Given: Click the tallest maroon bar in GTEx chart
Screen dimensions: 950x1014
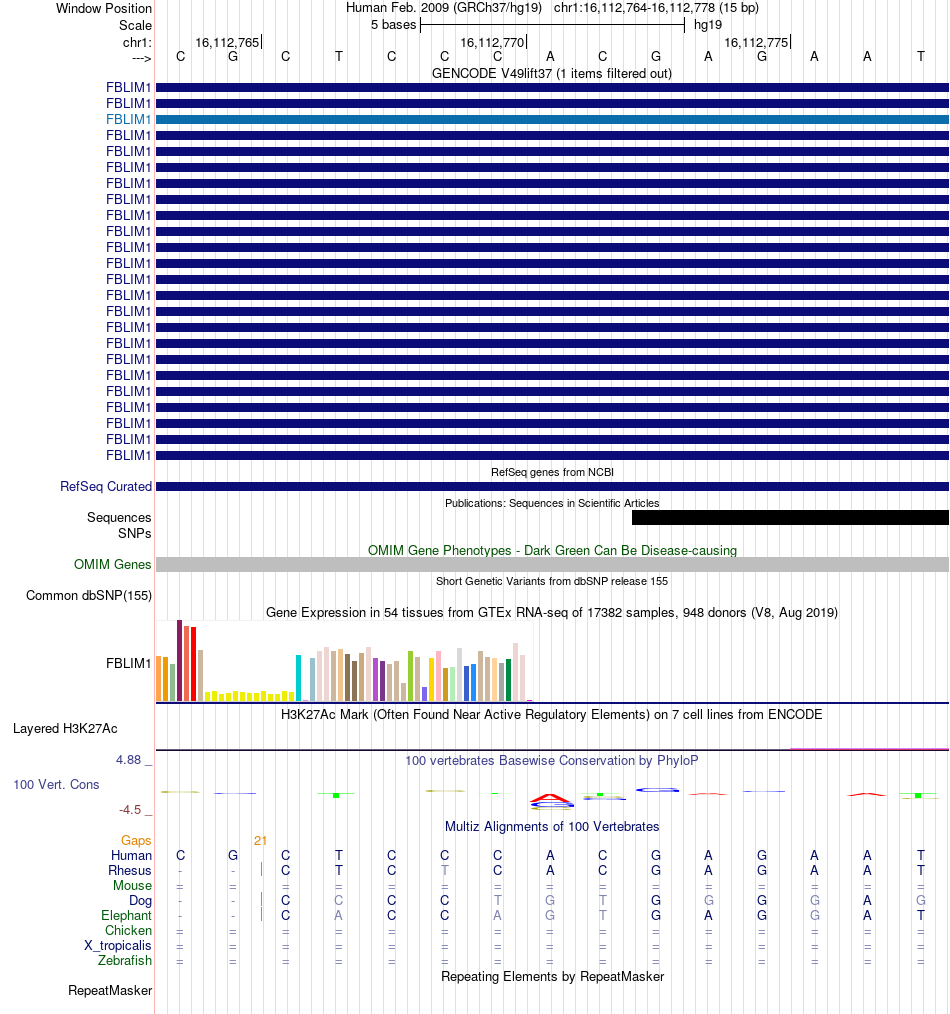Looking at the screenshot, I should click(180, 660).
